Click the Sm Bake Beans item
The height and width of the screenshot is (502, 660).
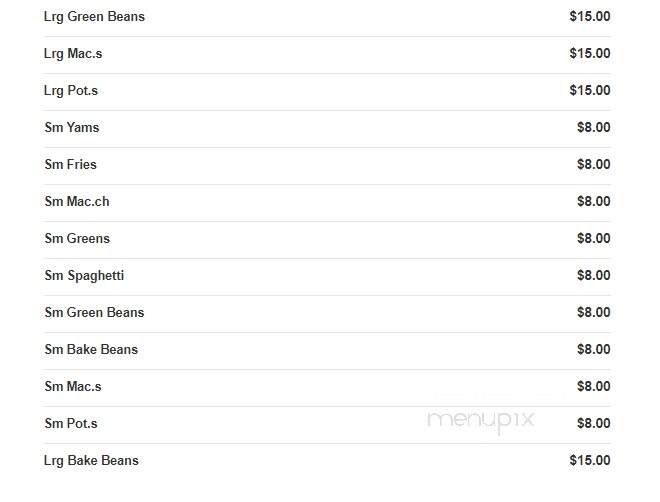click(327, 350)
